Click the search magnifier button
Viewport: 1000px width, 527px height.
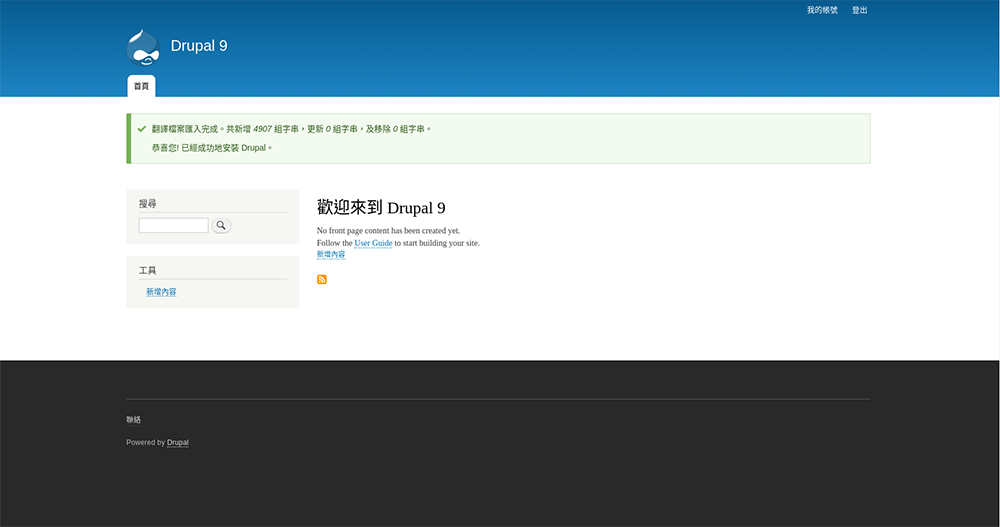pos(221,225)
